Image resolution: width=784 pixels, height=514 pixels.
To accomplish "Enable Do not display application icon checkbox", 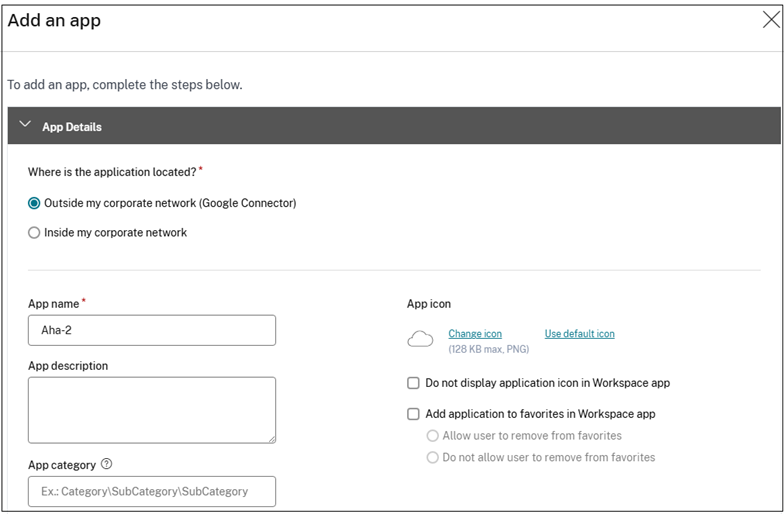I will click(414, 383).
